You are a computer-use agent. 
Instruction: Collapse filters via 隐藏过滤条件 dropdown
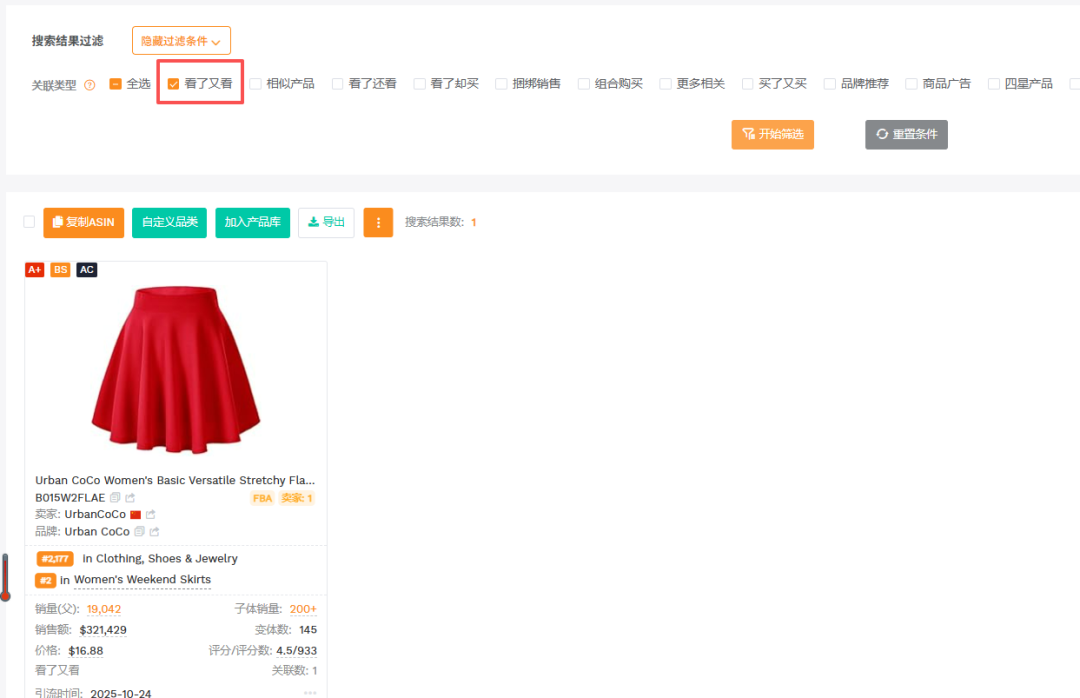click(181, 40)
